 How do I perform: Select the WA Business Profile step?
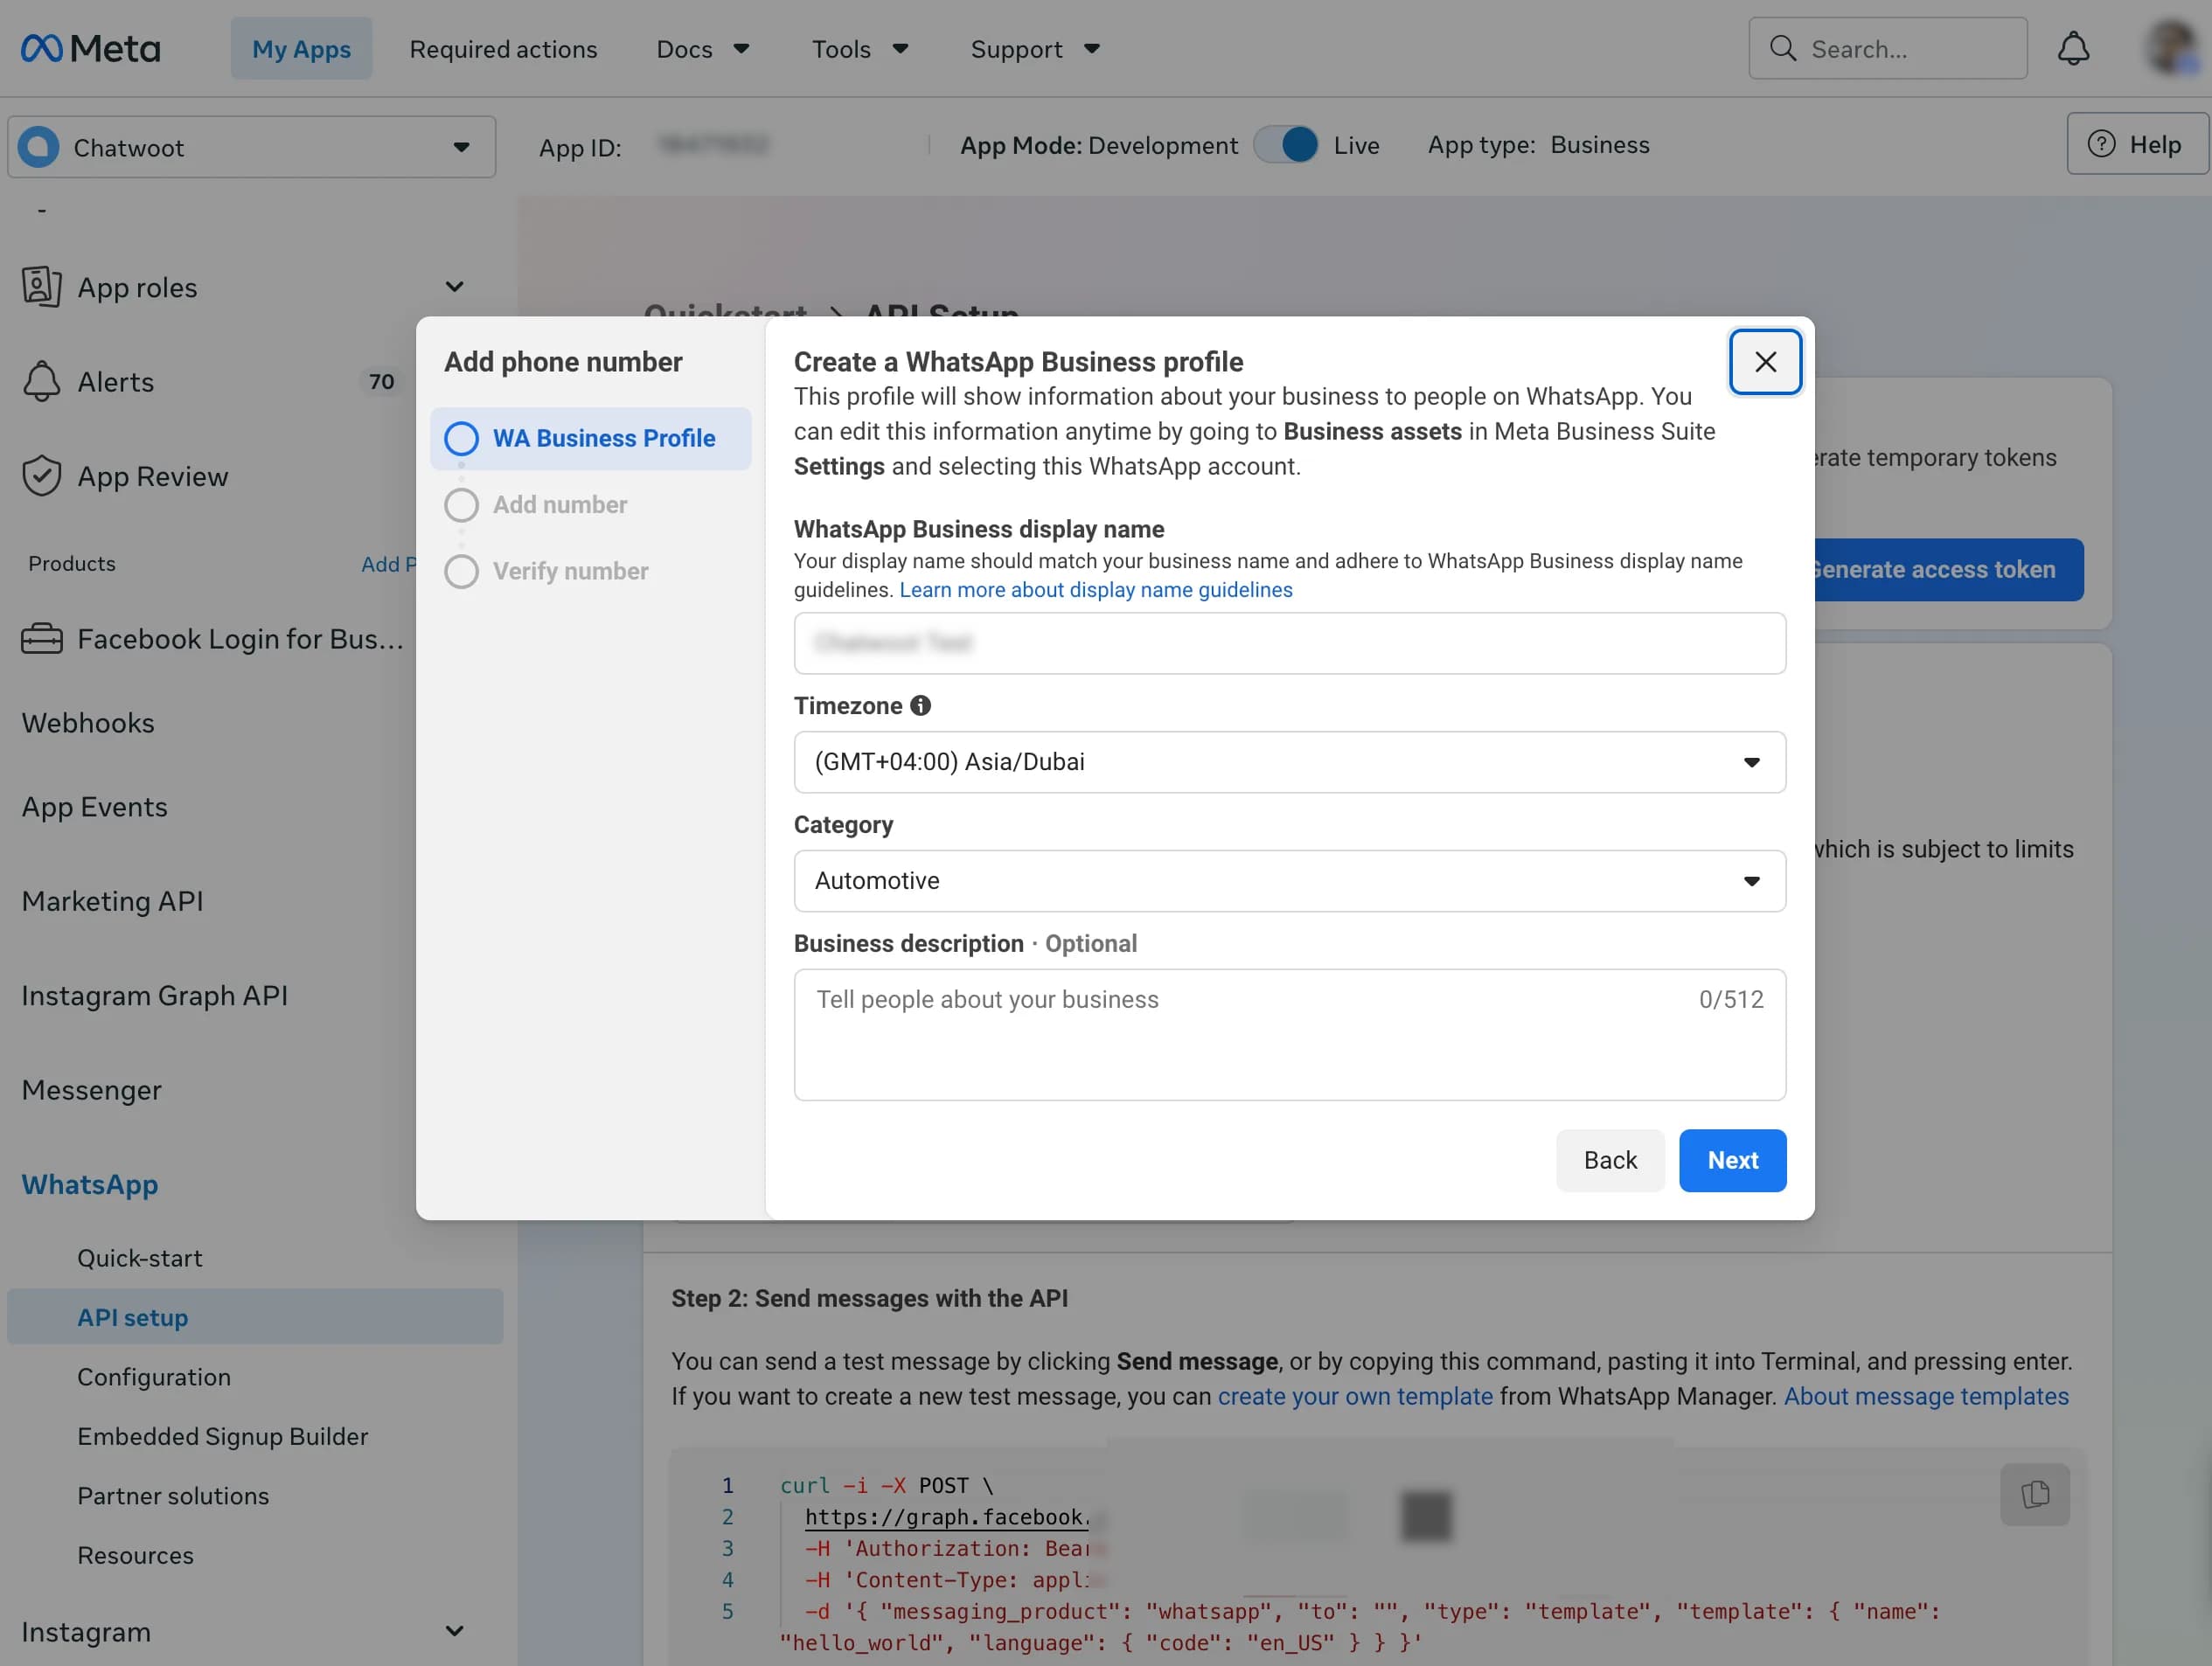[590, 438]
